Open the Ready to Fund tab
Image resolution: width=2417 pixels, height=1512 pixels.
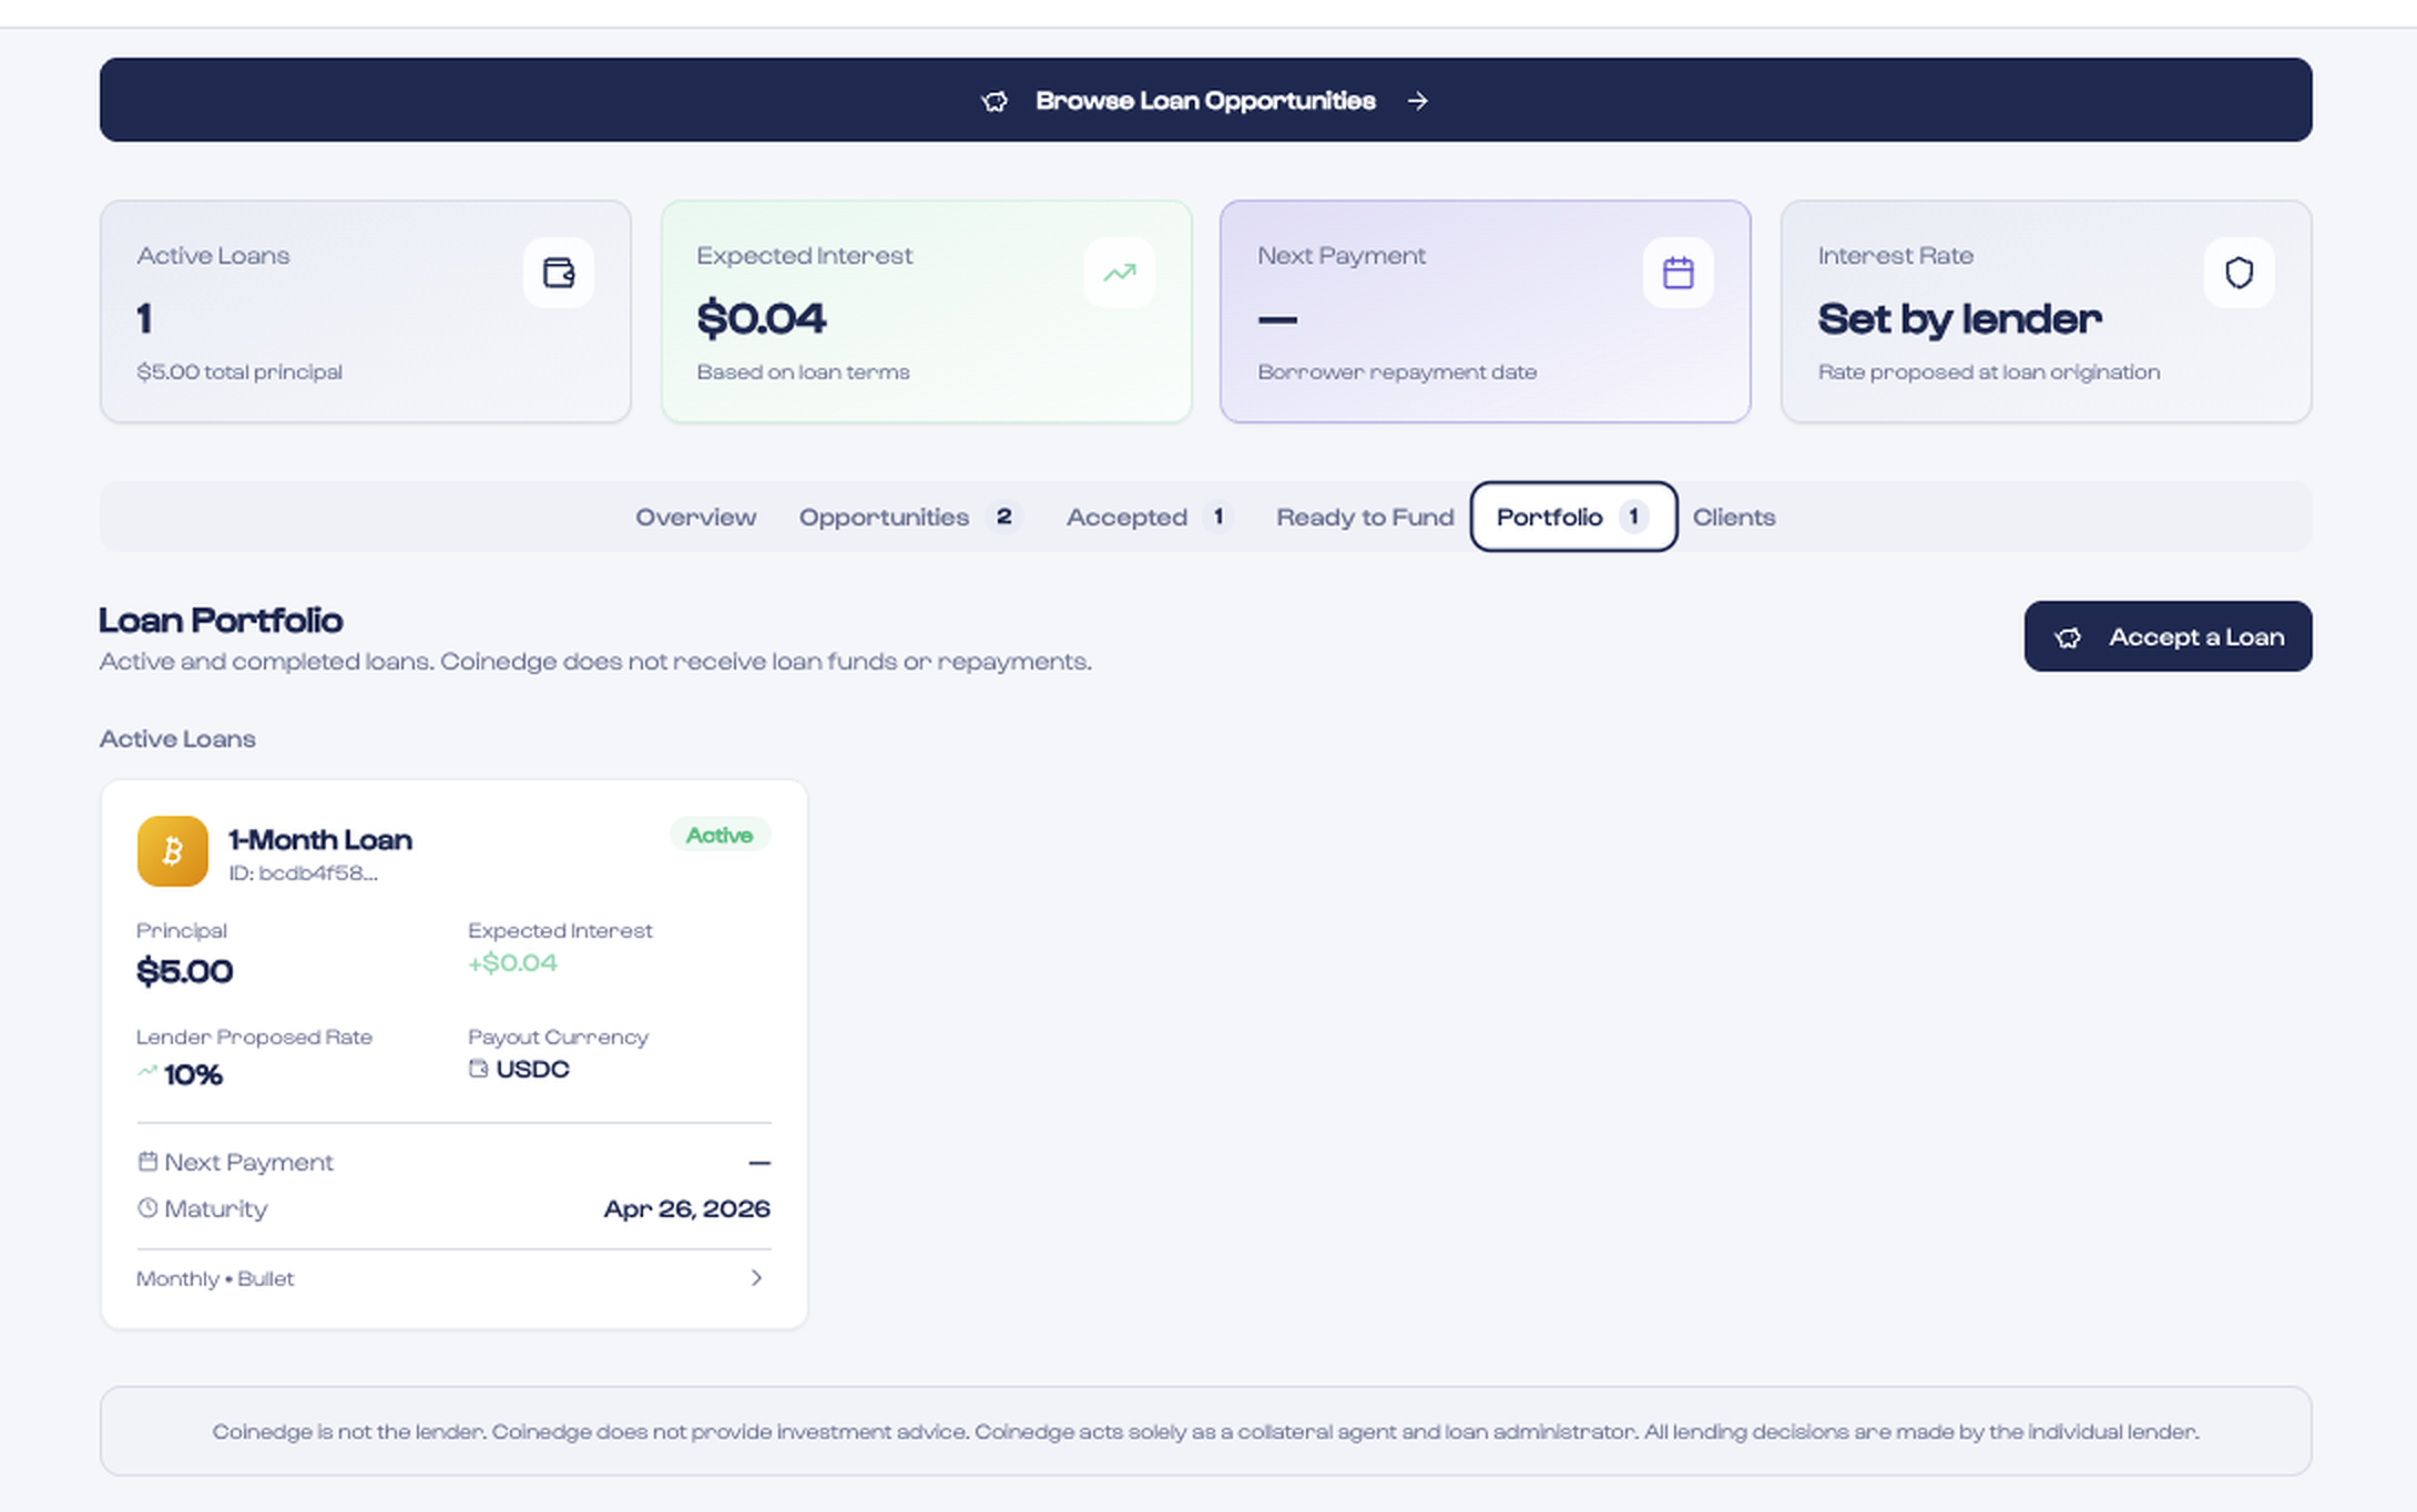tap(1365, 517)
